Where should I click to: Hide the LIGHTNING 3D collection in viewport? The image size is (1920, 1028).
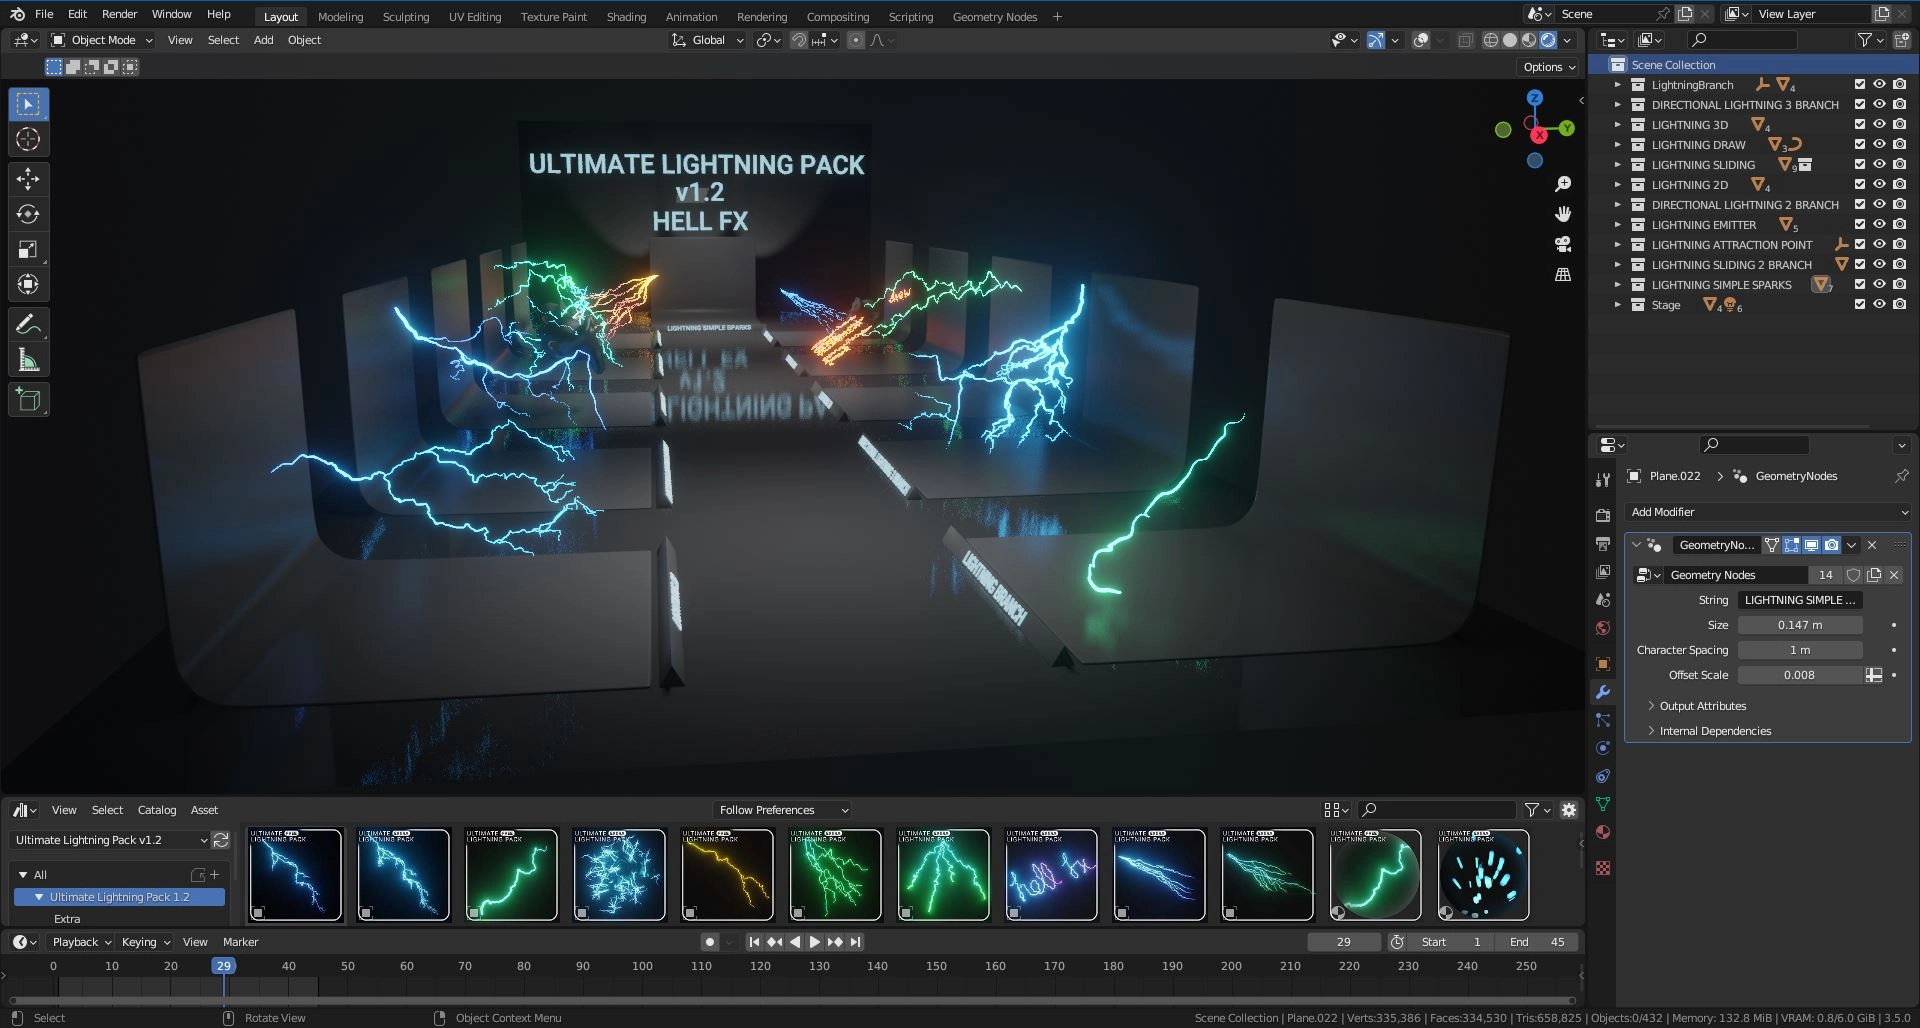1879,125
